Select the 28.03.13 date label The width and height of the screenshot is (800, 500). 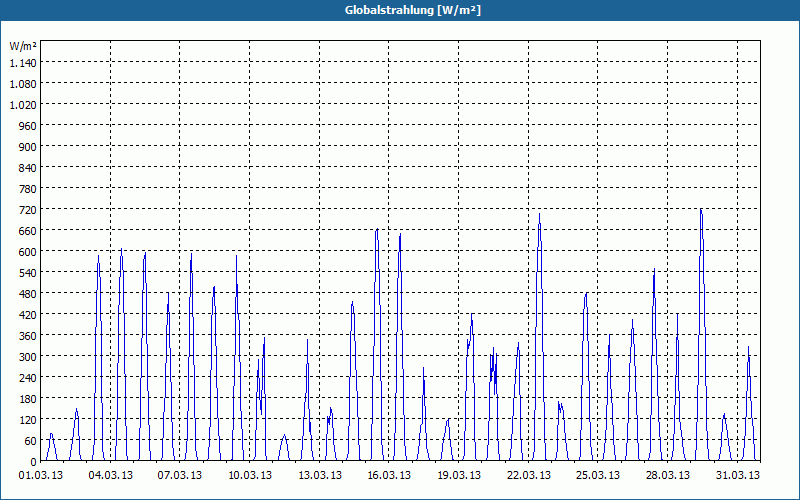point(667,476)
